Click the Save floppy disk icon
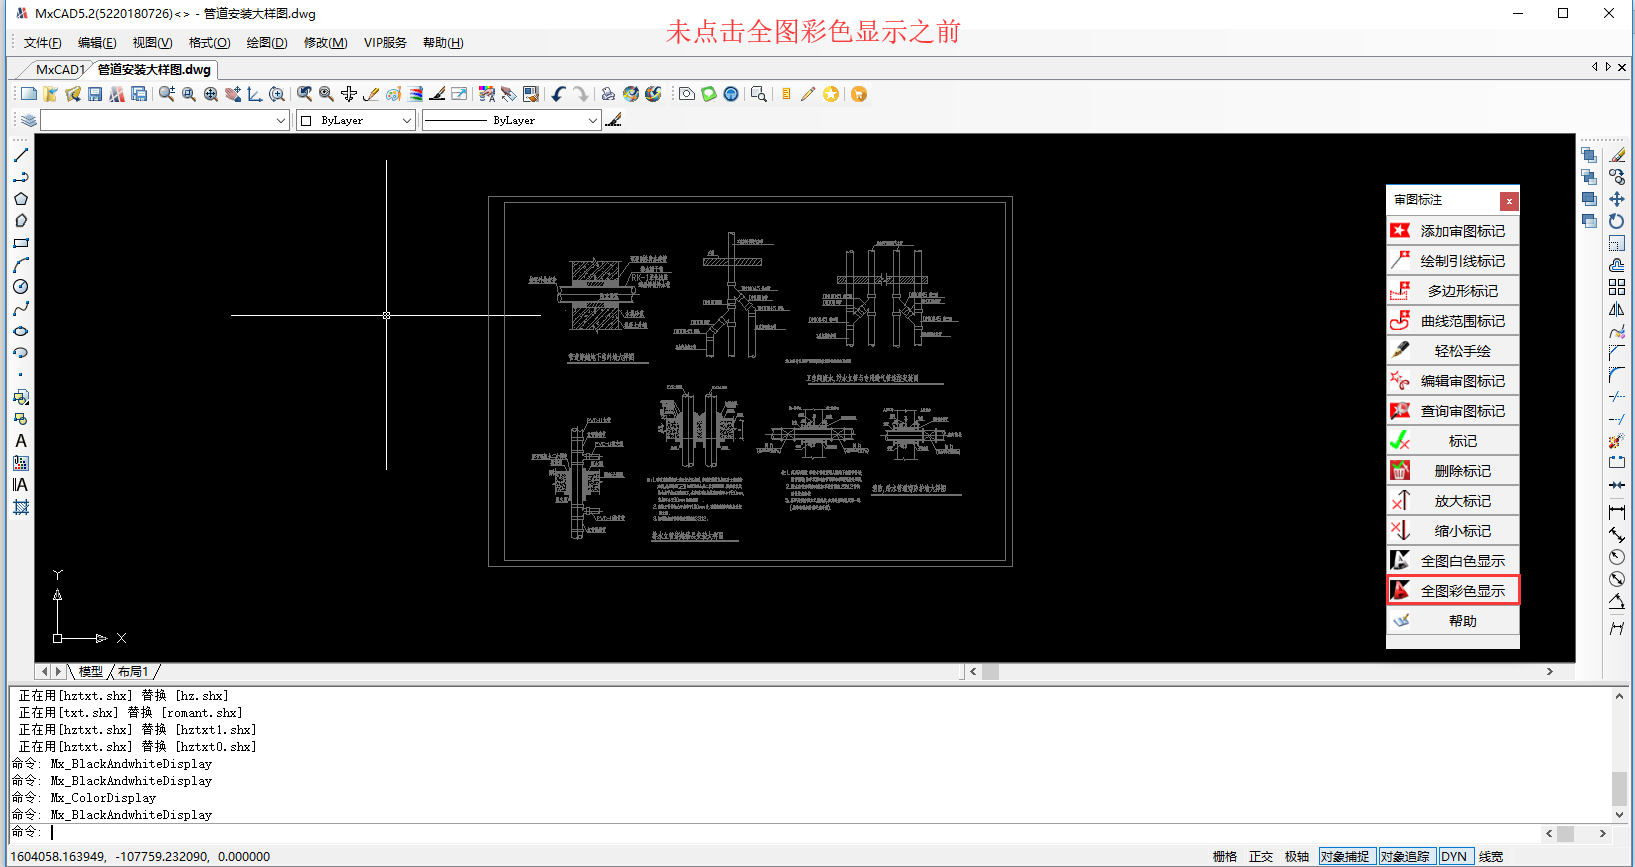The image size is (1635, 867). click(95, 94)
